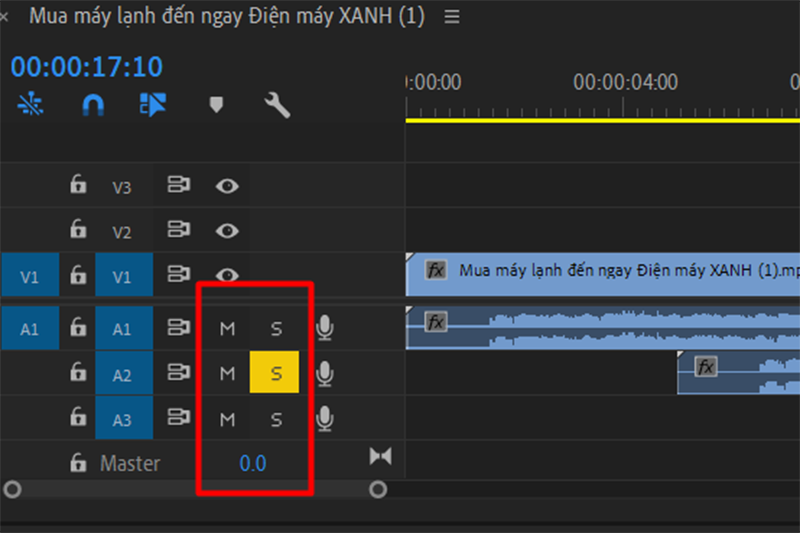Click fx badge on A1 audio clip
This screenshot has height=533, width=800.
[436, 322]
